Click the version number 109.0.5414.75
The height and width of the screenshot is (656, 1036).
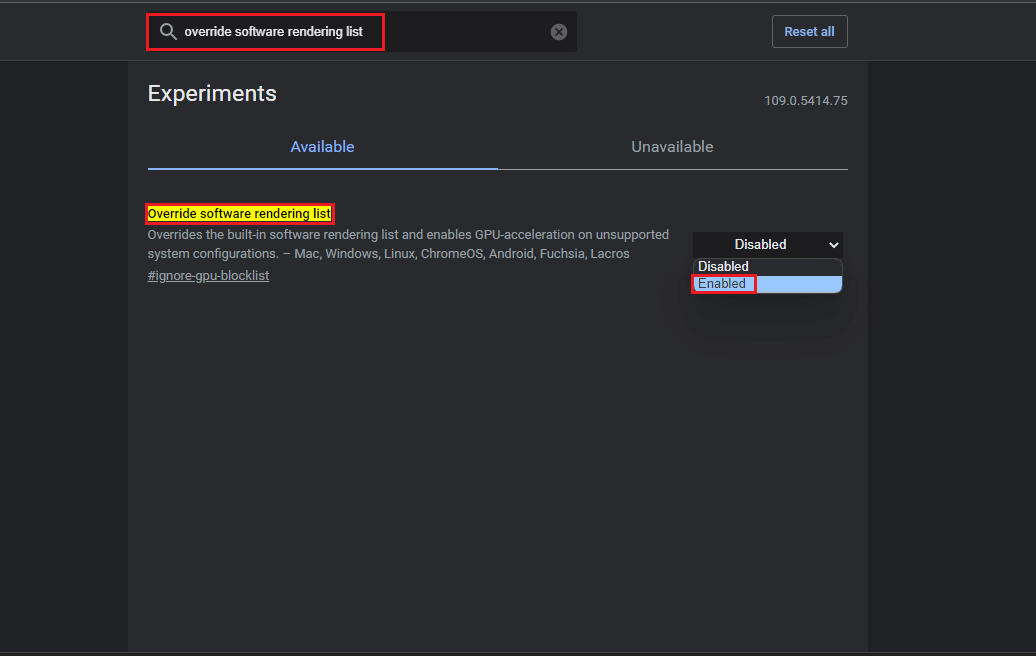805,100
